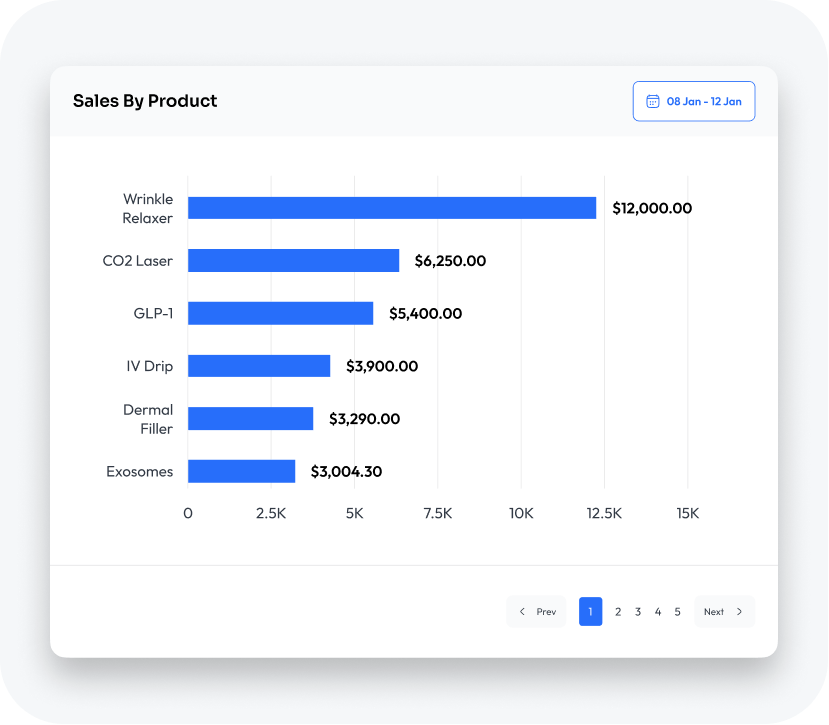
Task: Click the calendar icon in date button
Action: (653, 101)
